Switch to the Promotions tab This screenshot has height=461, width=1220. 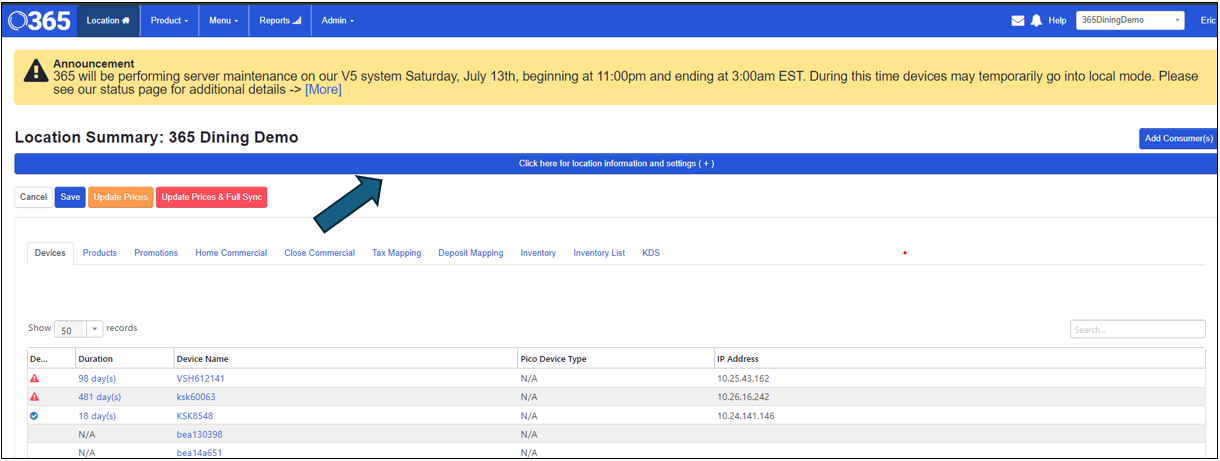click(x=156, y=253)
